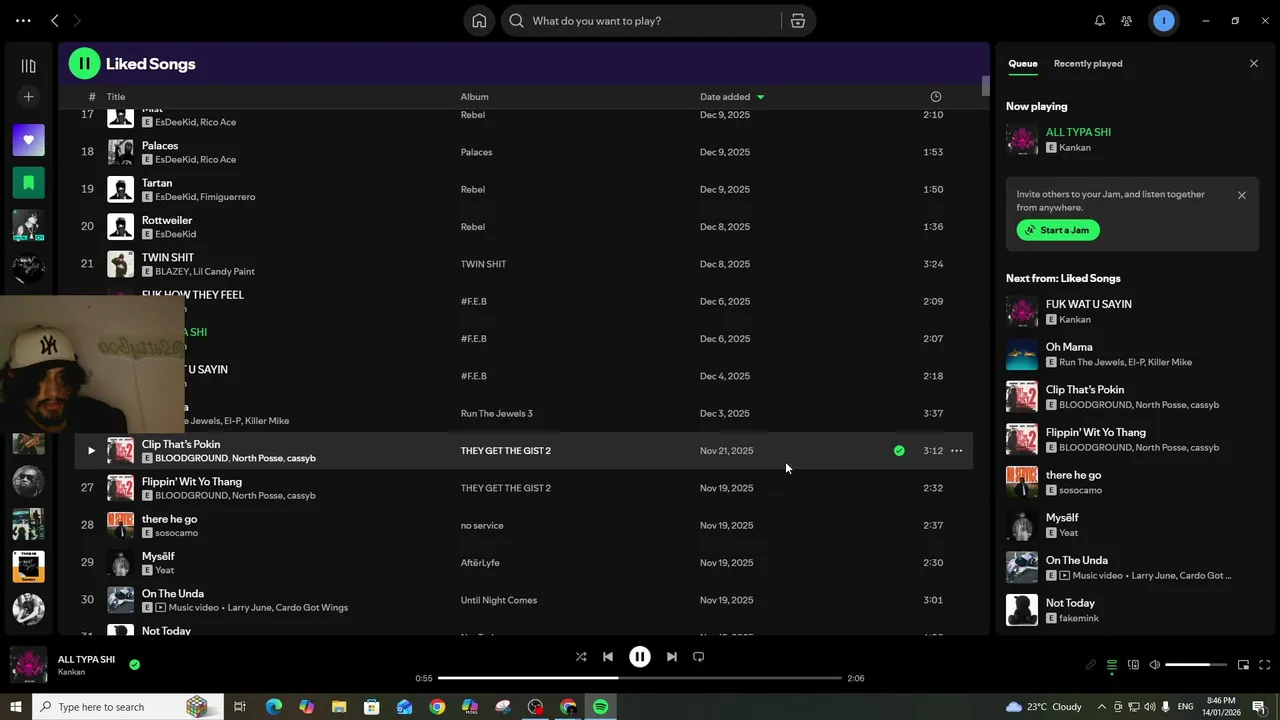Open the Rebel album link on the Tartan row

point(472,189)
